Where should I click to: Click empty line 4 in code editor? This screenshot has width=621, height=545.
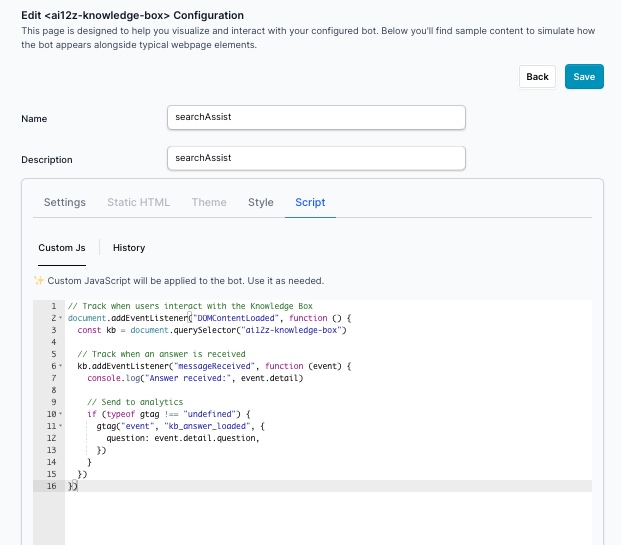coord(328,342)
